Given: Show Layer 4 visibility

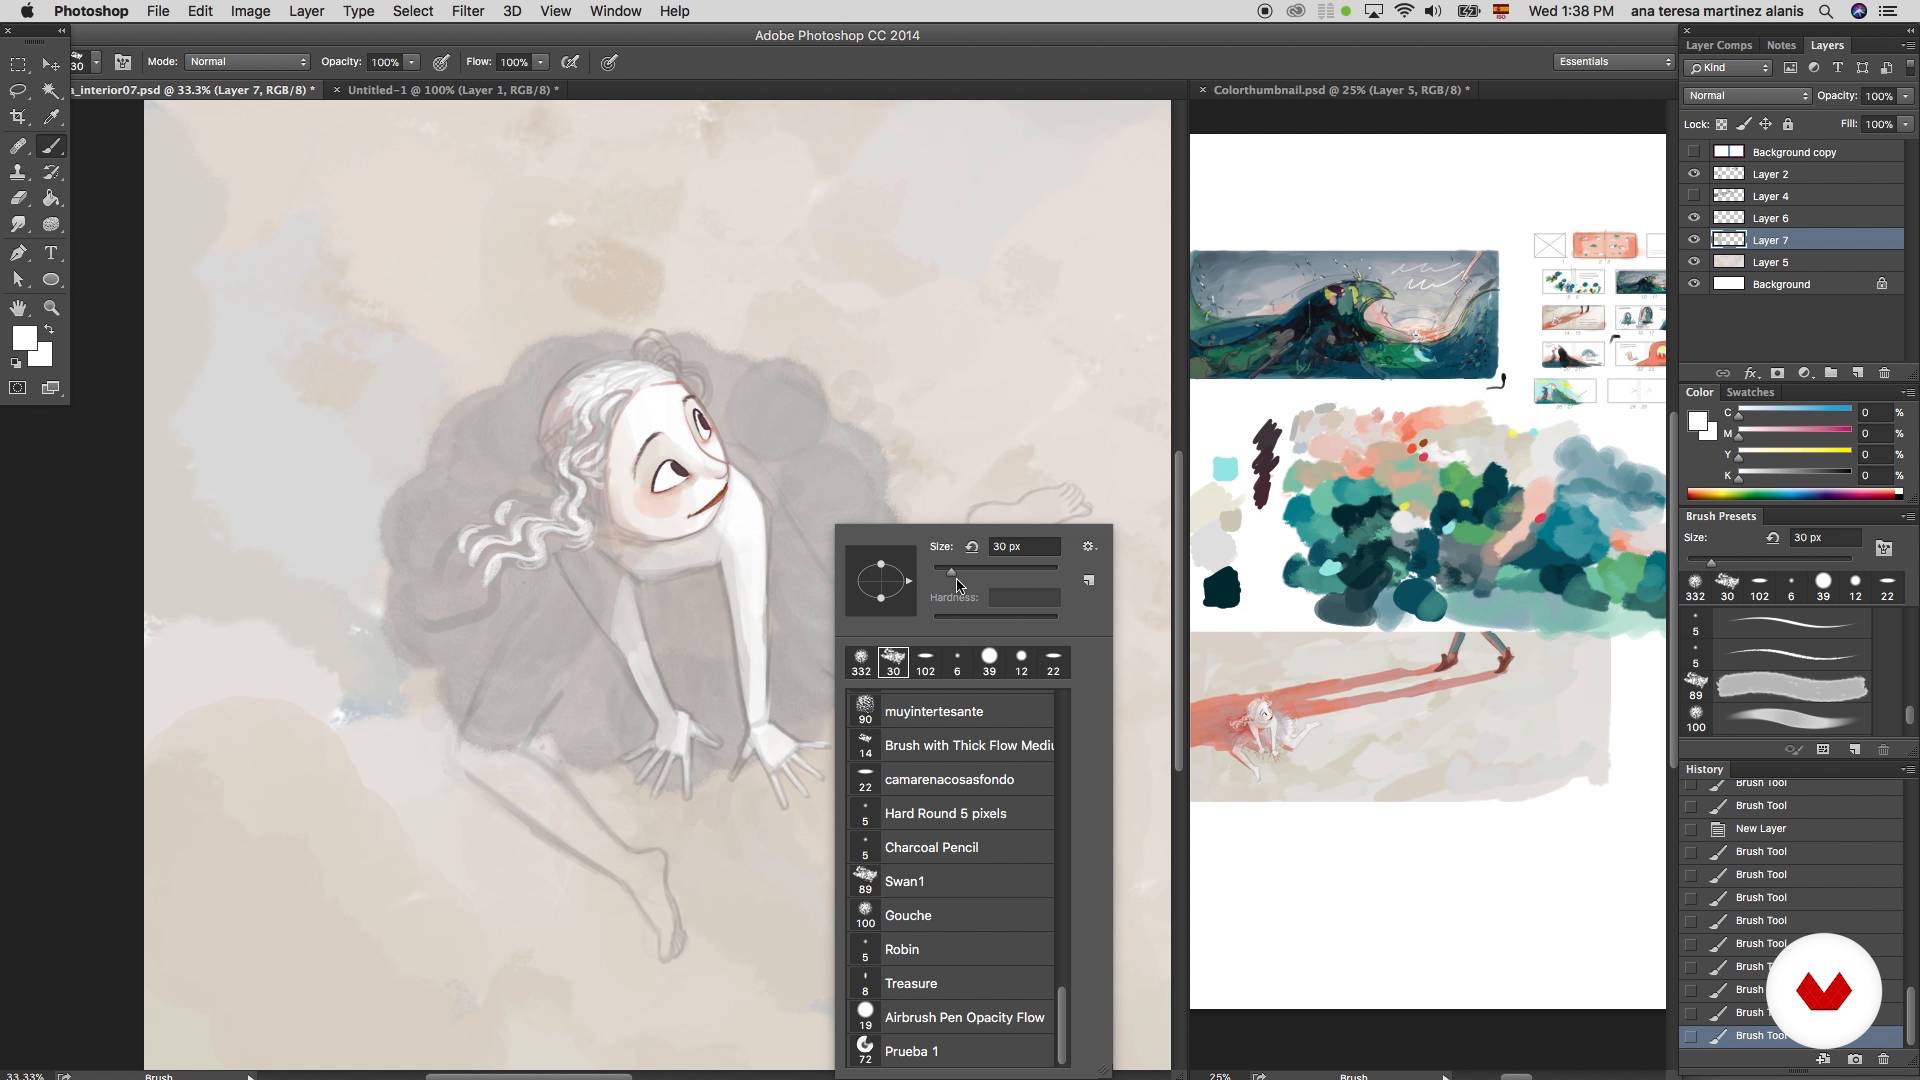Looking at the screenshot, I should pyautogui.click(x=1693, y=196).
